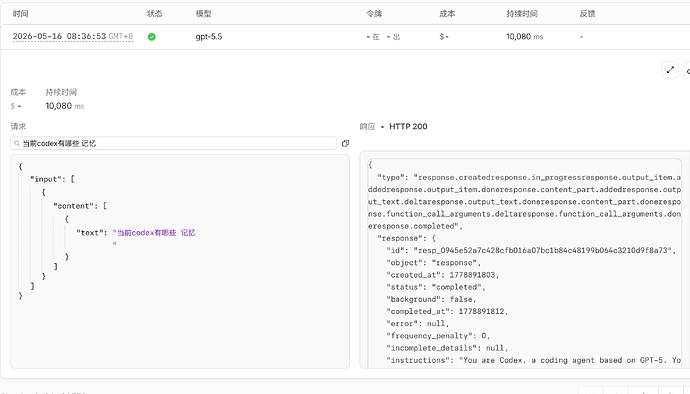Image resolution: width=690 pixels, height=394 pixels.
Task: Click the purple text value 当前codex有哪些 记忆
Action: [x=156, y=233]
